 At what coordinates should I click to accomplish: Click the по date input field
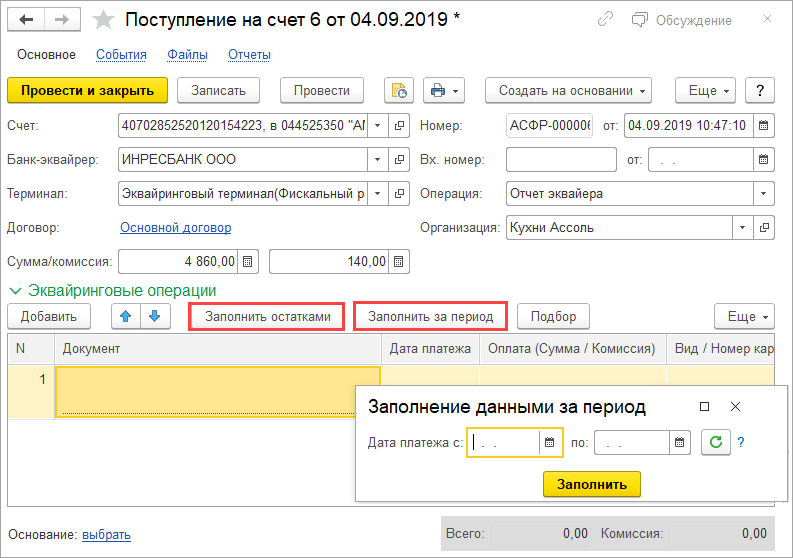[632, 443]
